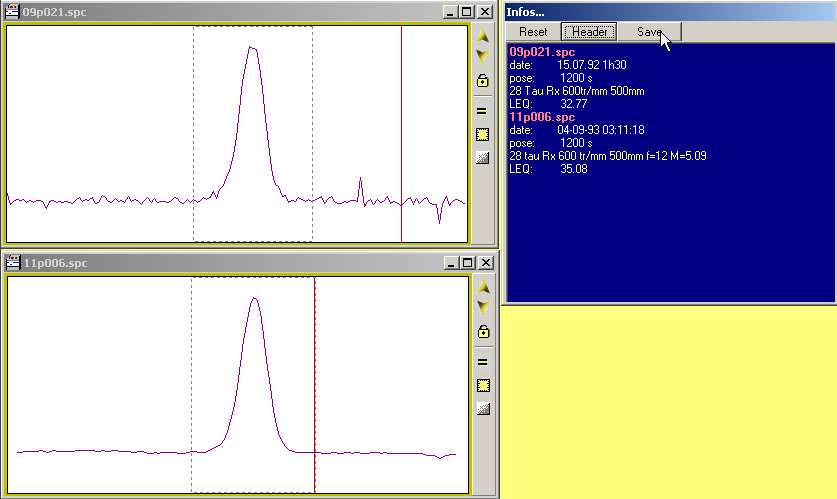Open 11p006.spc window system menu icon
This screenshot has width=837, height=499.
(13, 263)
